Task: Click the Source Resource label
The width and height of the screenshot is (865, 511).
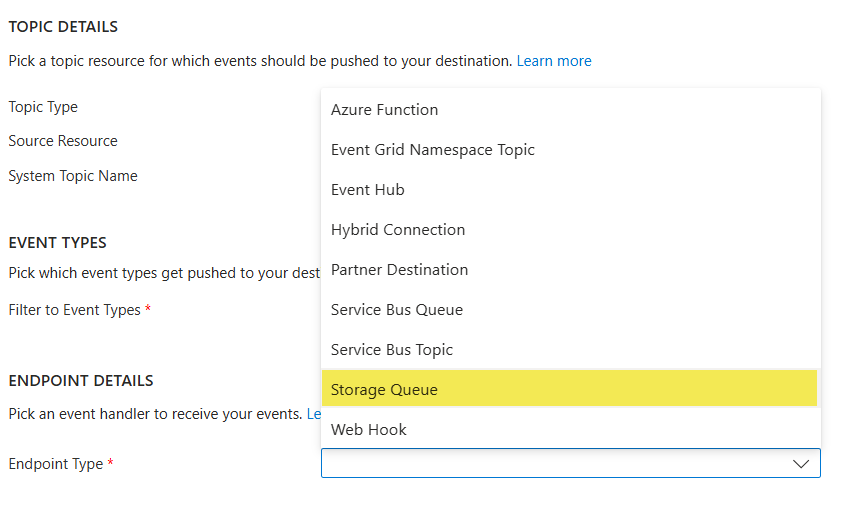Action: [63, 141]
